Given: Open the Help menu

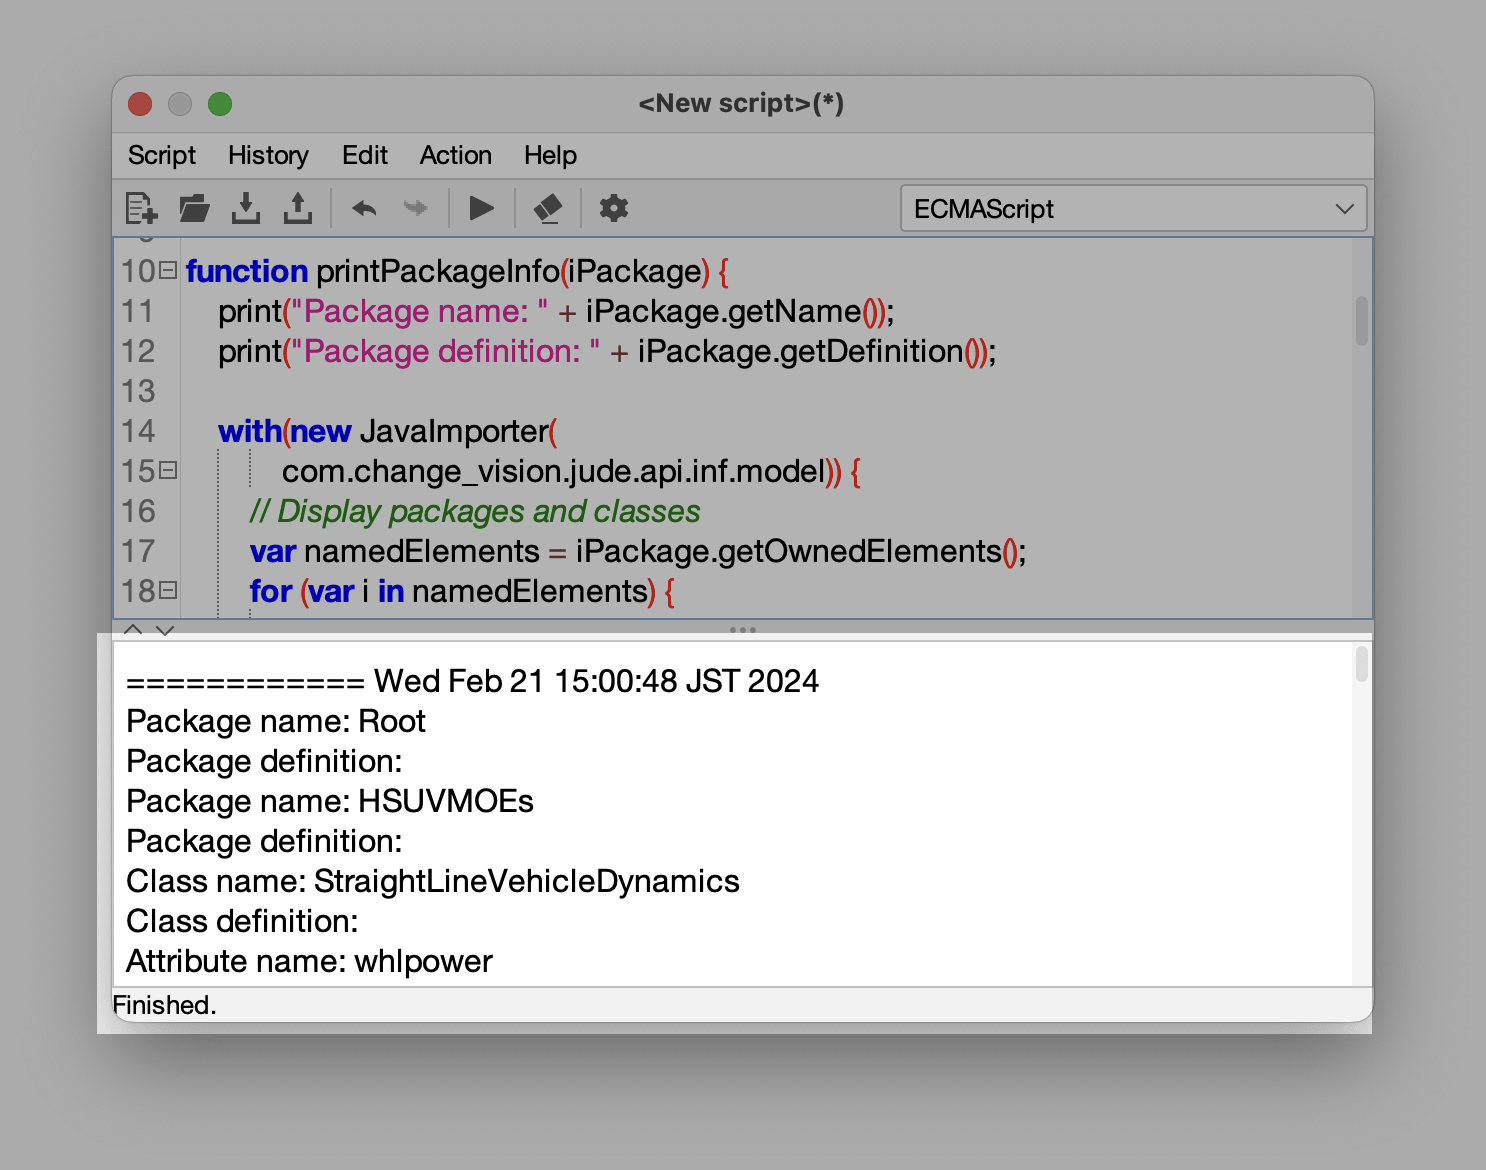Looking at the screenshot, I should pos(550,155).
